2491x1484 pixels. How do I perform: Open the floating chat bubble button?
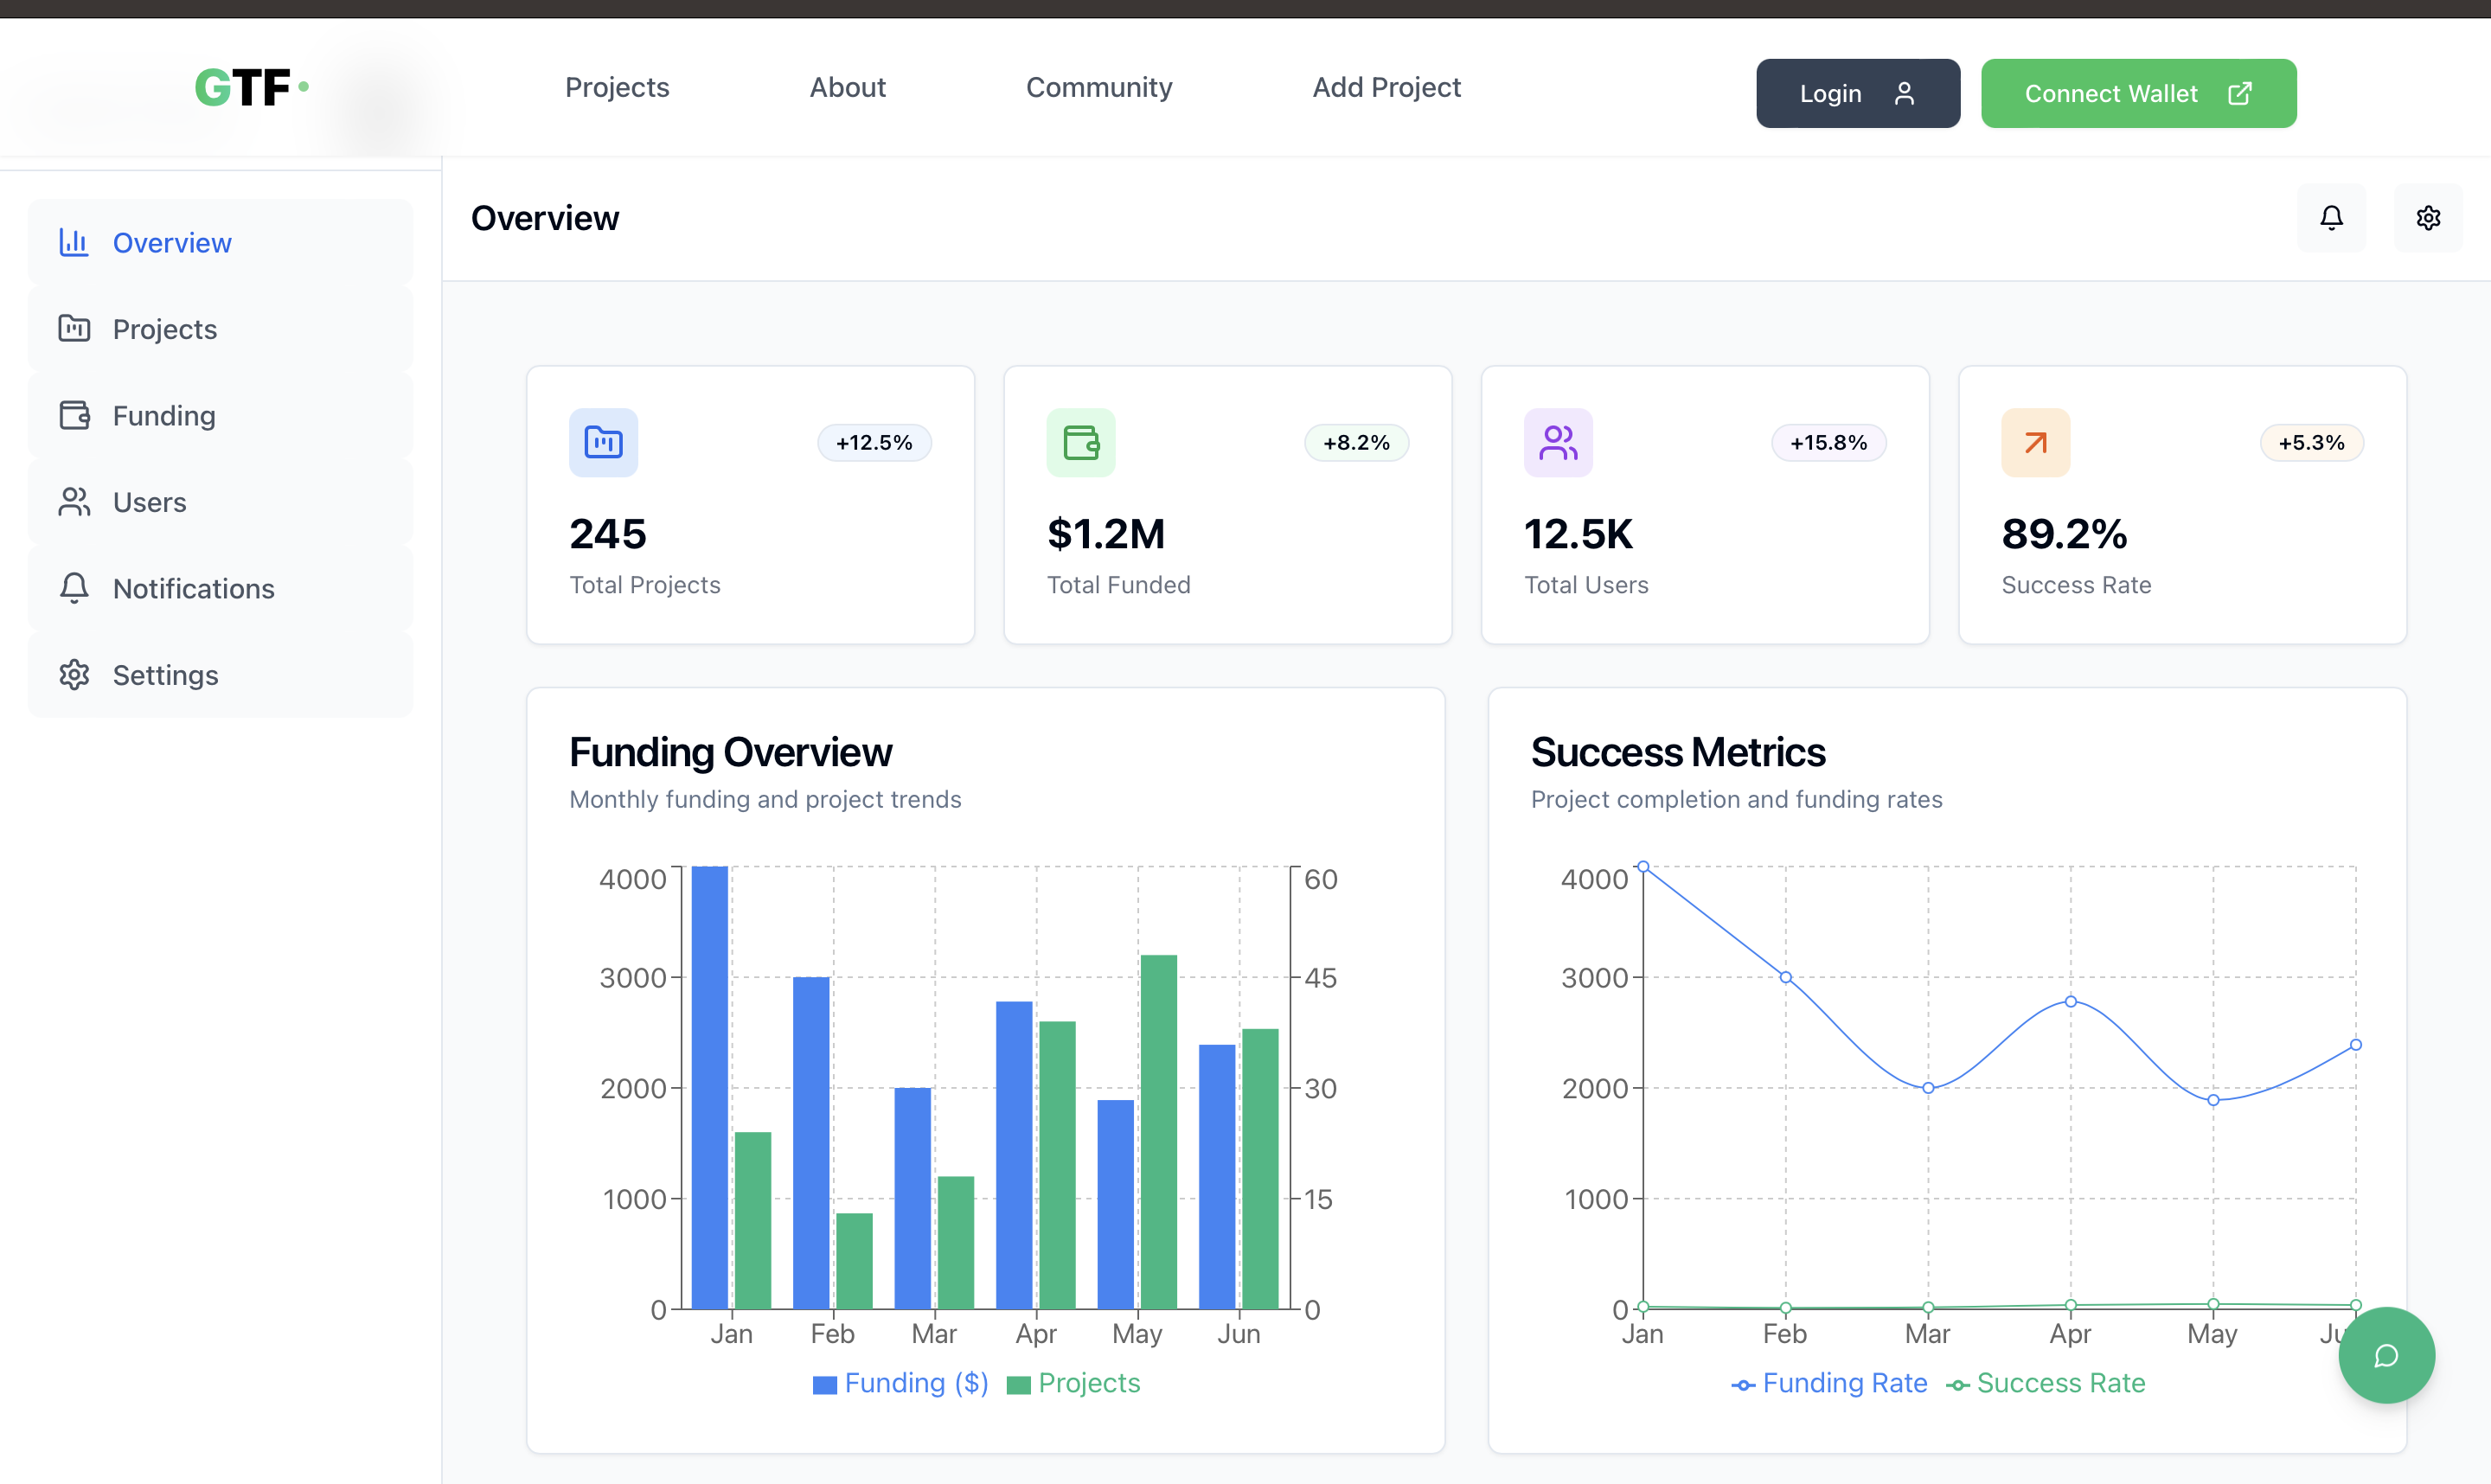pos(2386,1355)
